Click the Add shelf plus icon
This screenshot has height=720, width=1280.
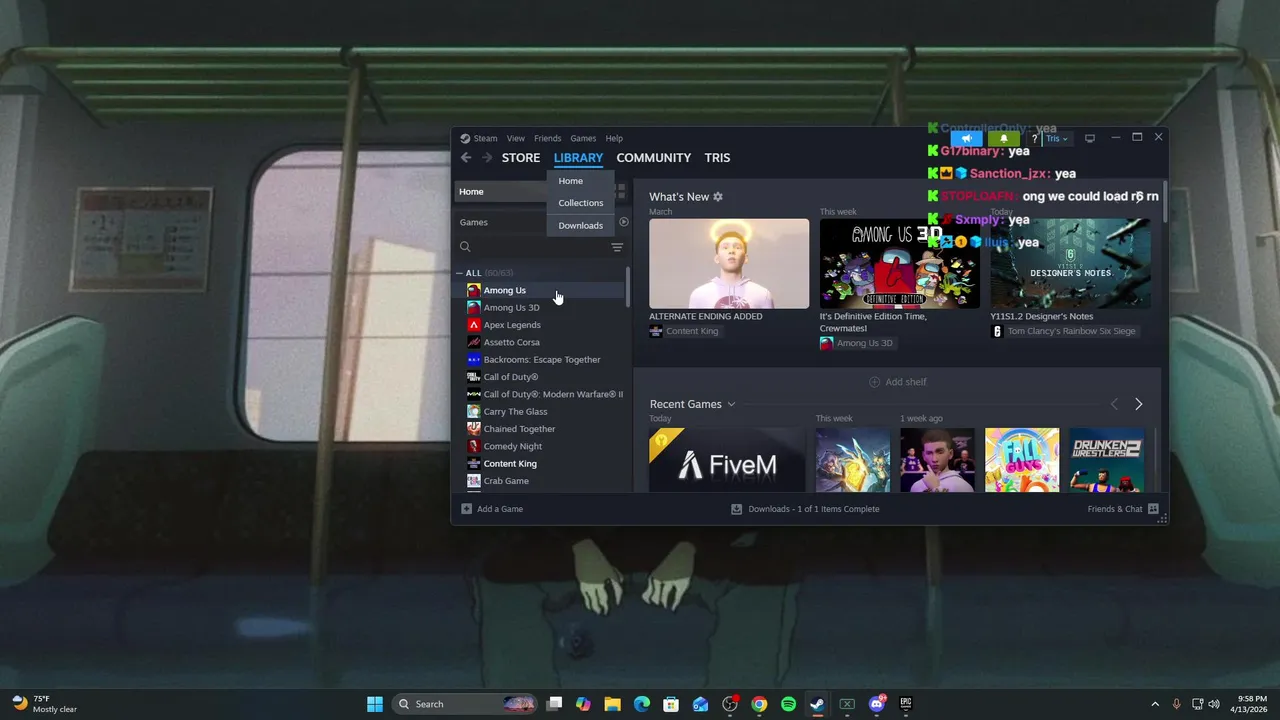(x=875, y=382)
